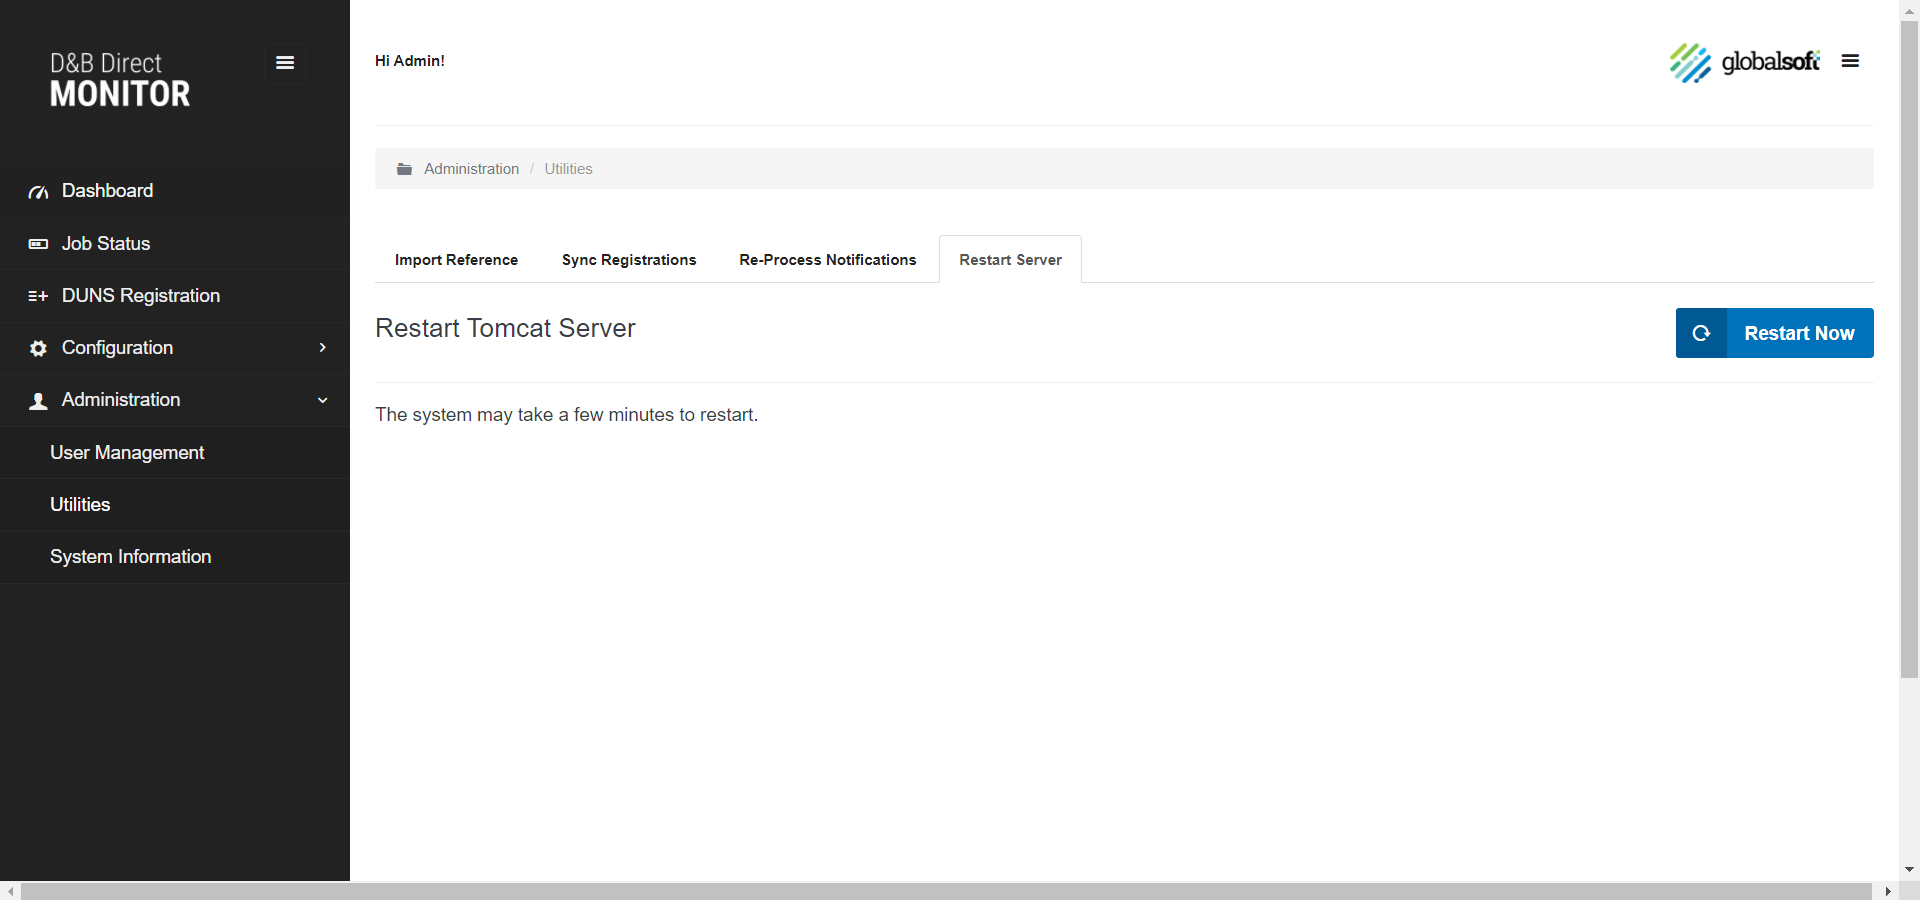The width and height of the screenshot is (1920, 900).
Task: Click the D&B Direct Monitor logo
Action: tap(120, 79)
